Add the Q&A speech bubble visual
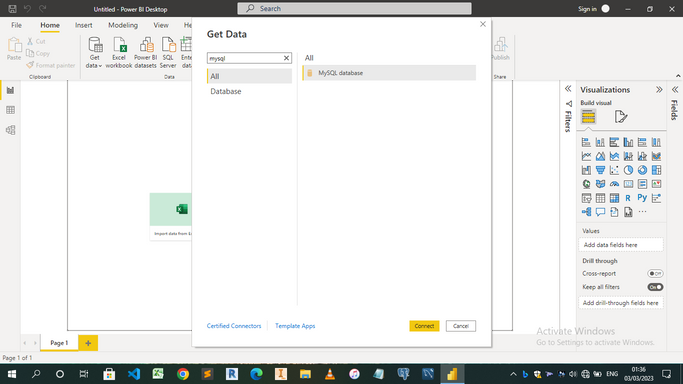Image resolution: width=683 pixels, height=384 pixels. pos(600,212)
